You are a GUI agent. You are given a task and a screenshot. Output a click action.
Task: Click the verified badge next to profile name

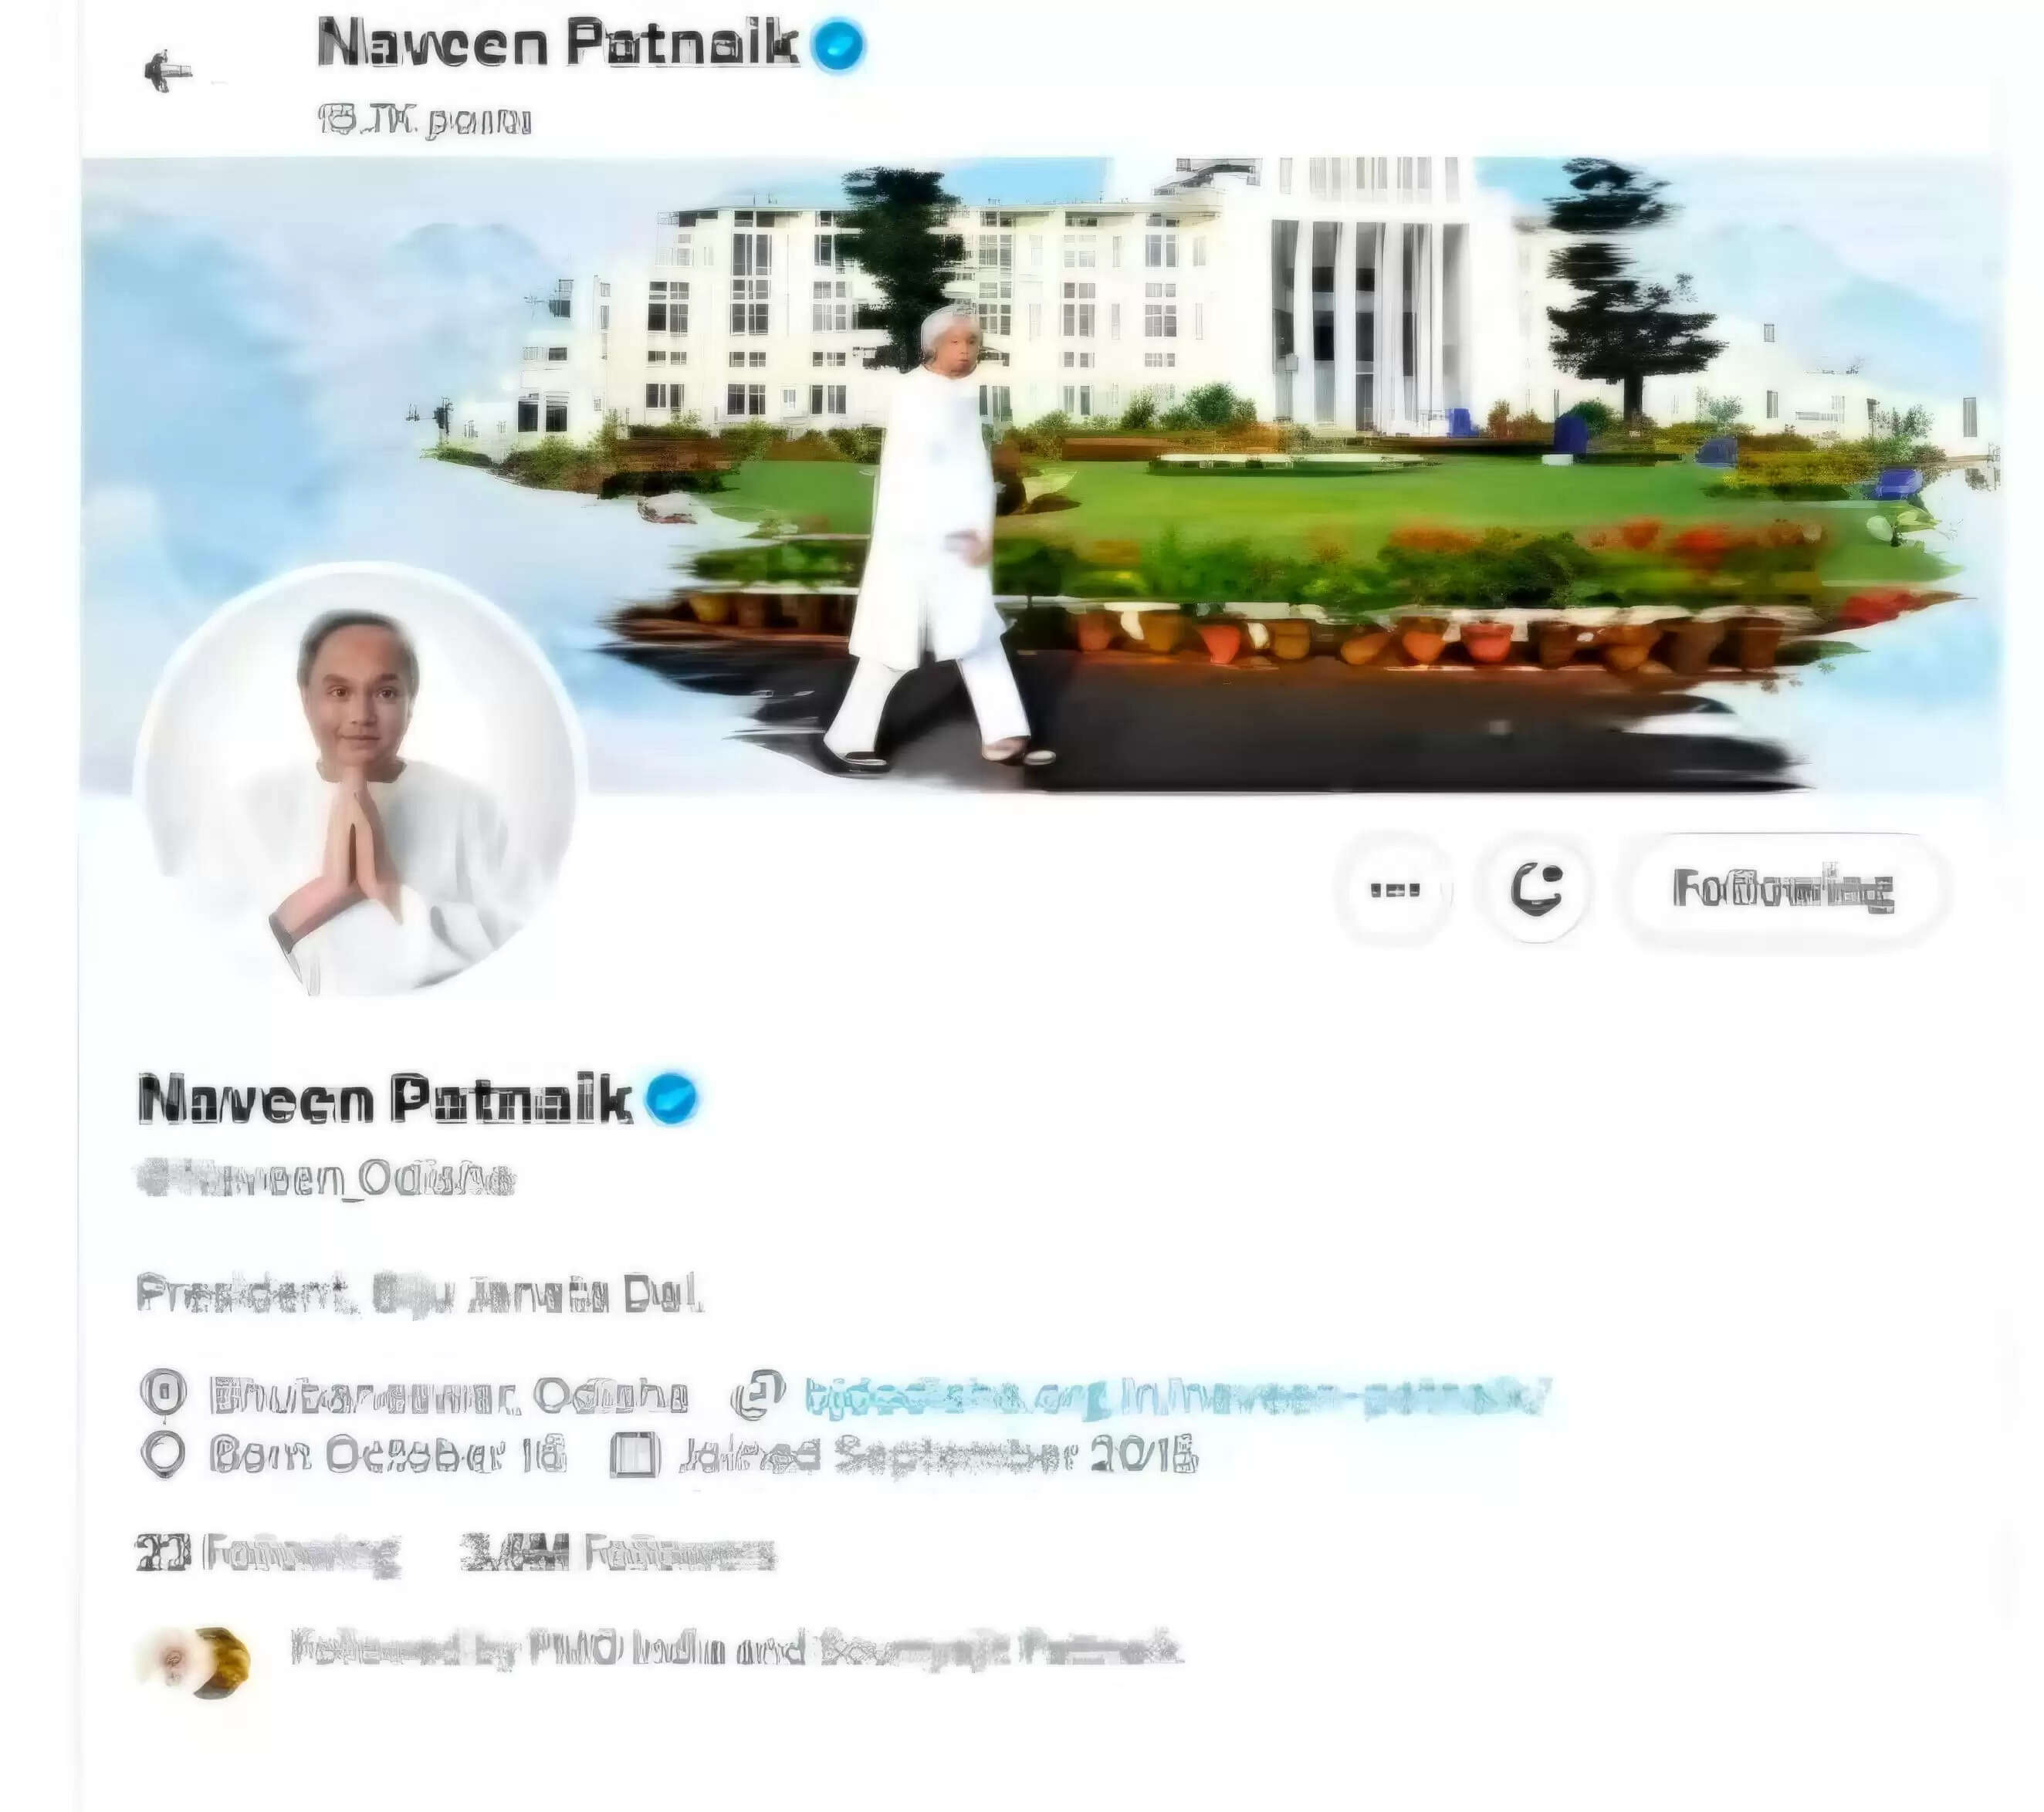[671, 1098]
